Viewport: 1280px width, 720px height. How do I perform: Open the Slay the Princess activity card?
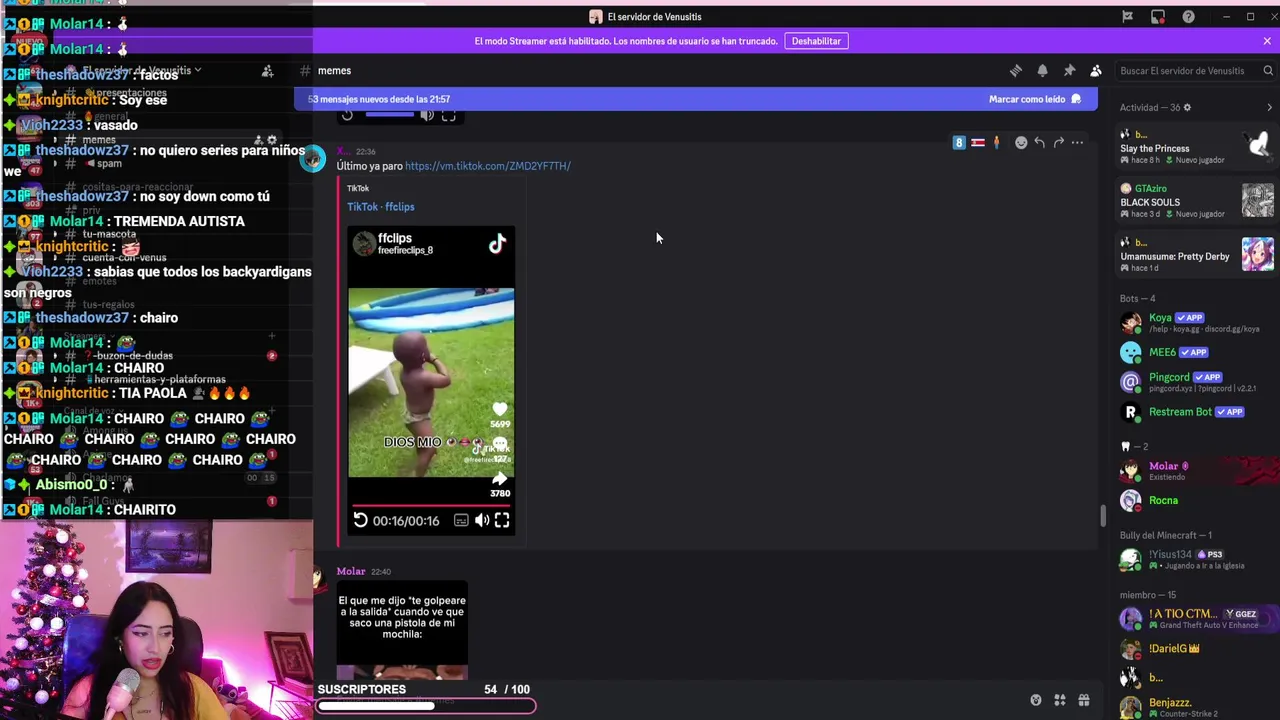coord(1196,148)
